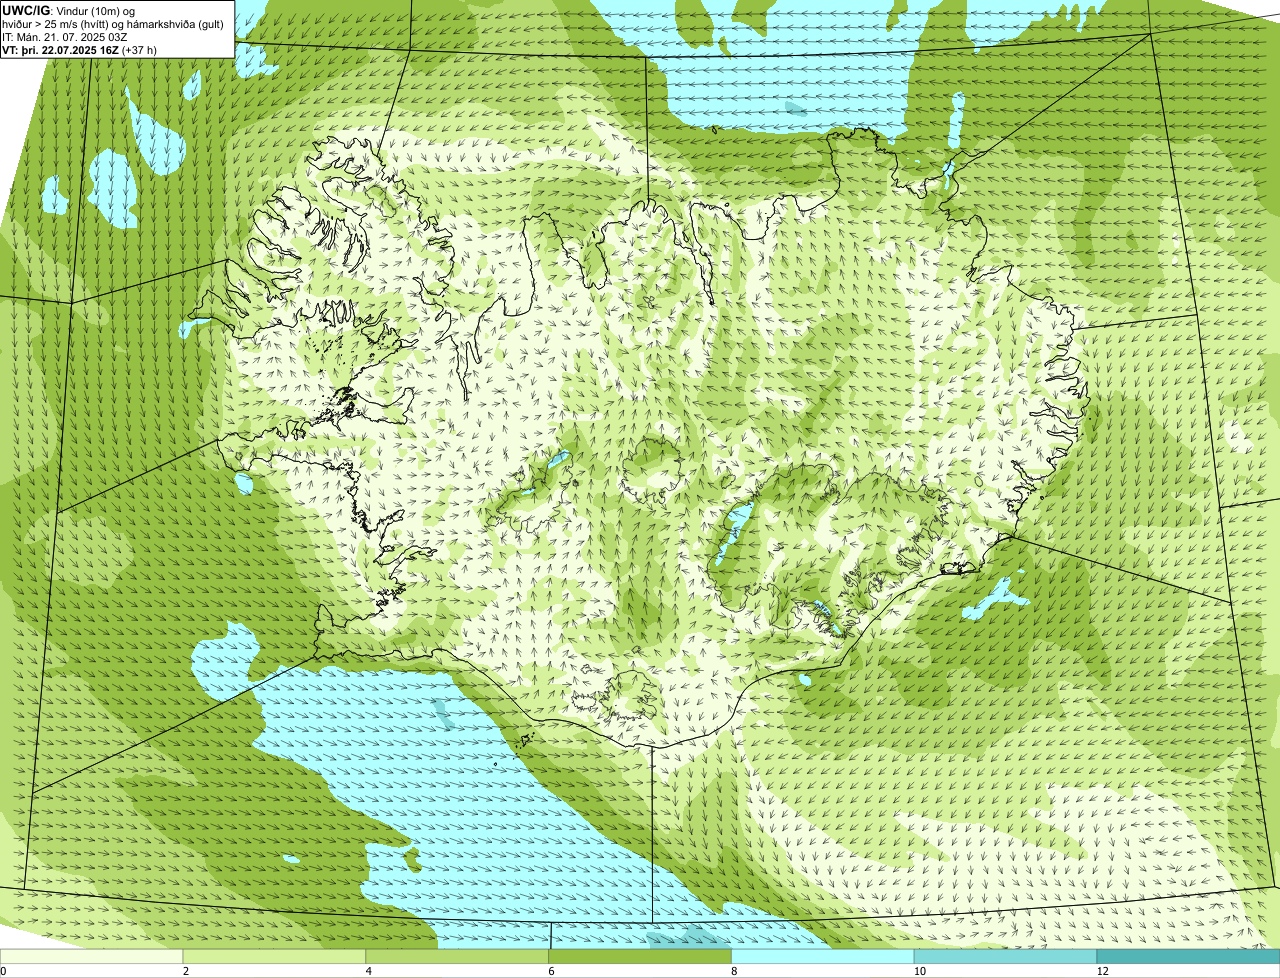
Task: Click the '4' label on the color scale
Action: coord(368,971)
